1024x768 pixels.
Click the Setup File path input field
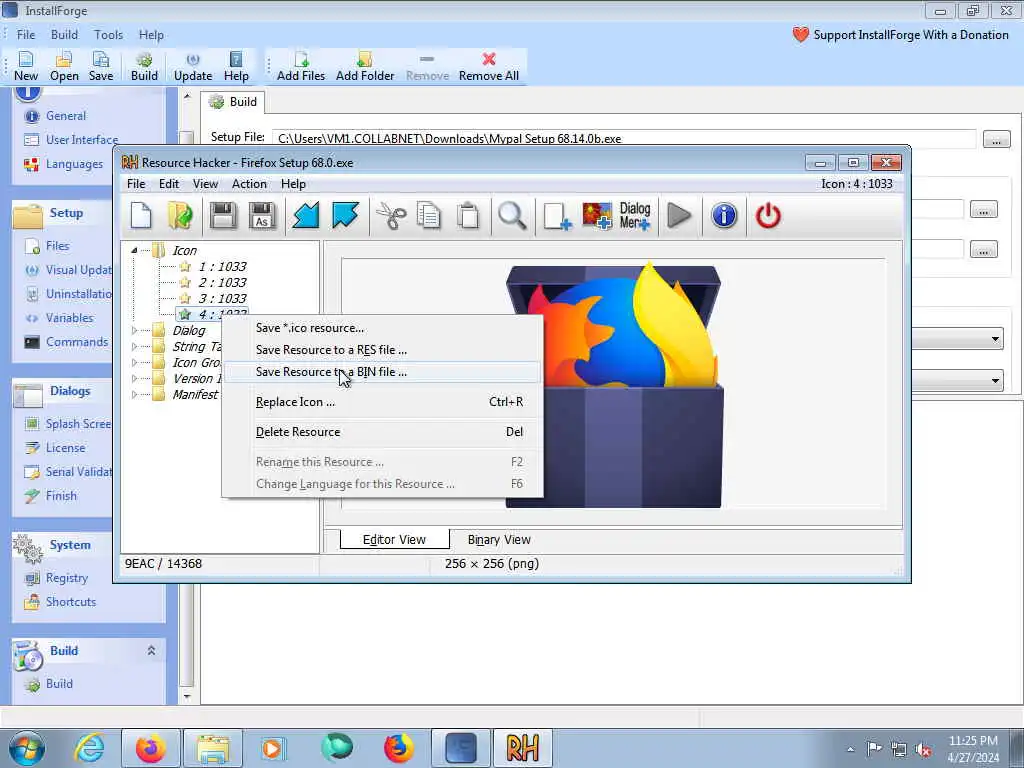[x=624, y=138]
